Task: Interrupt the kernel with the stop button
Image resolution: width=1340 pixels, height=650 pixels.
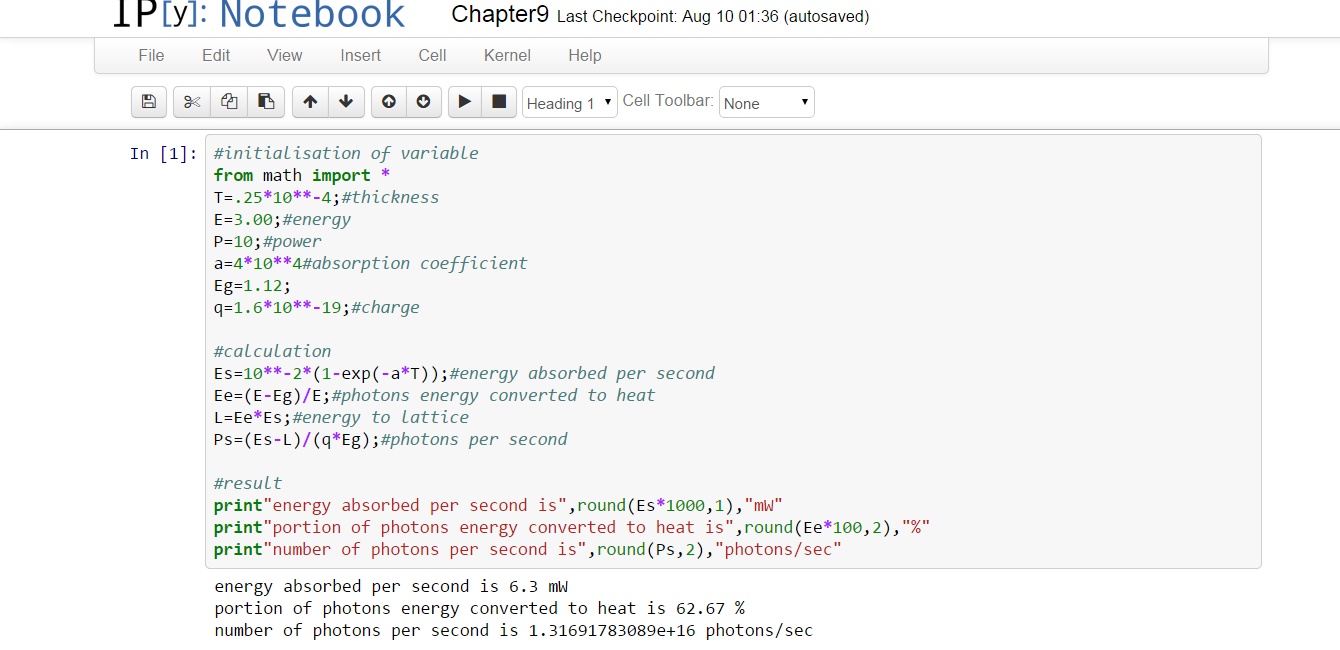Action: click(x=499, y=102)
